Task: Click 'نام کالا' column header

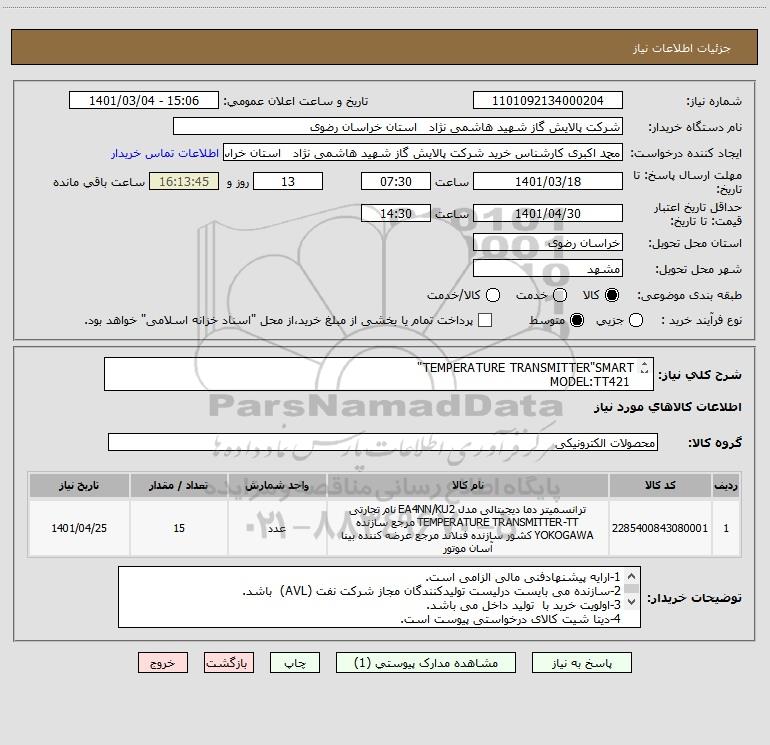Action: [468, 485]
